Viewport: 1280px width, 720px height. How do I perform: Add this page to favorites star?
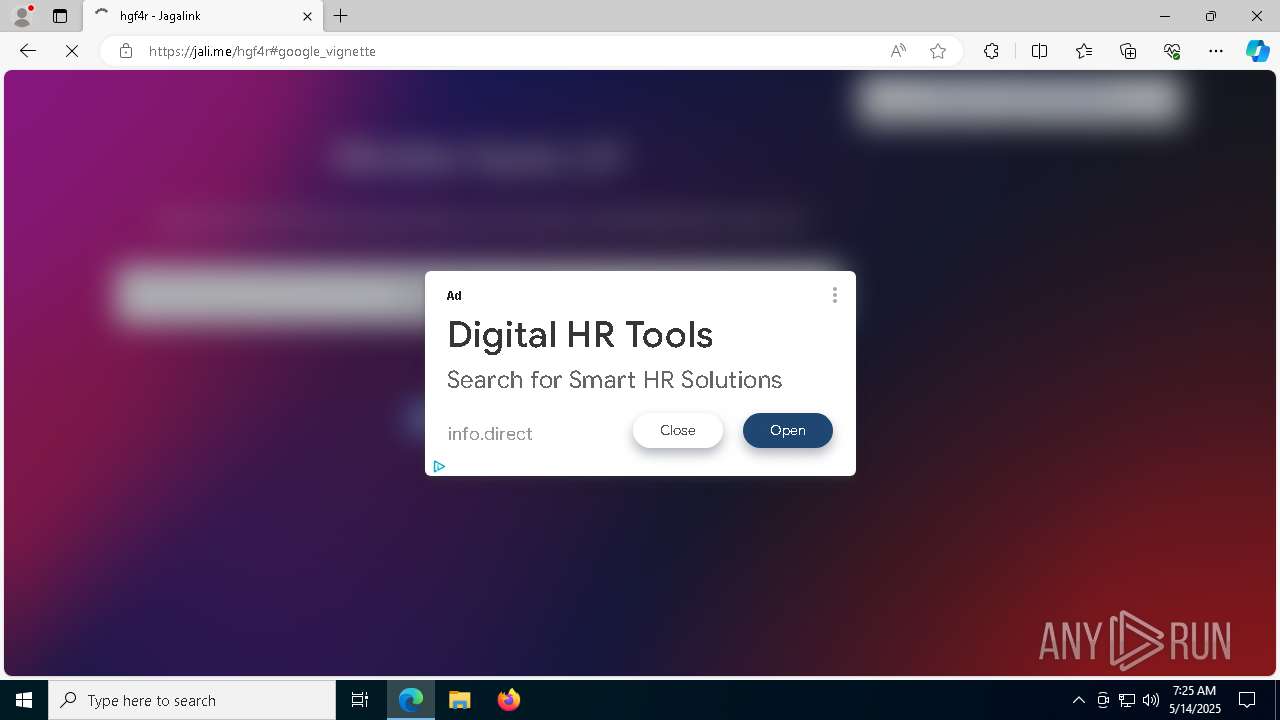tap(938, 51)
